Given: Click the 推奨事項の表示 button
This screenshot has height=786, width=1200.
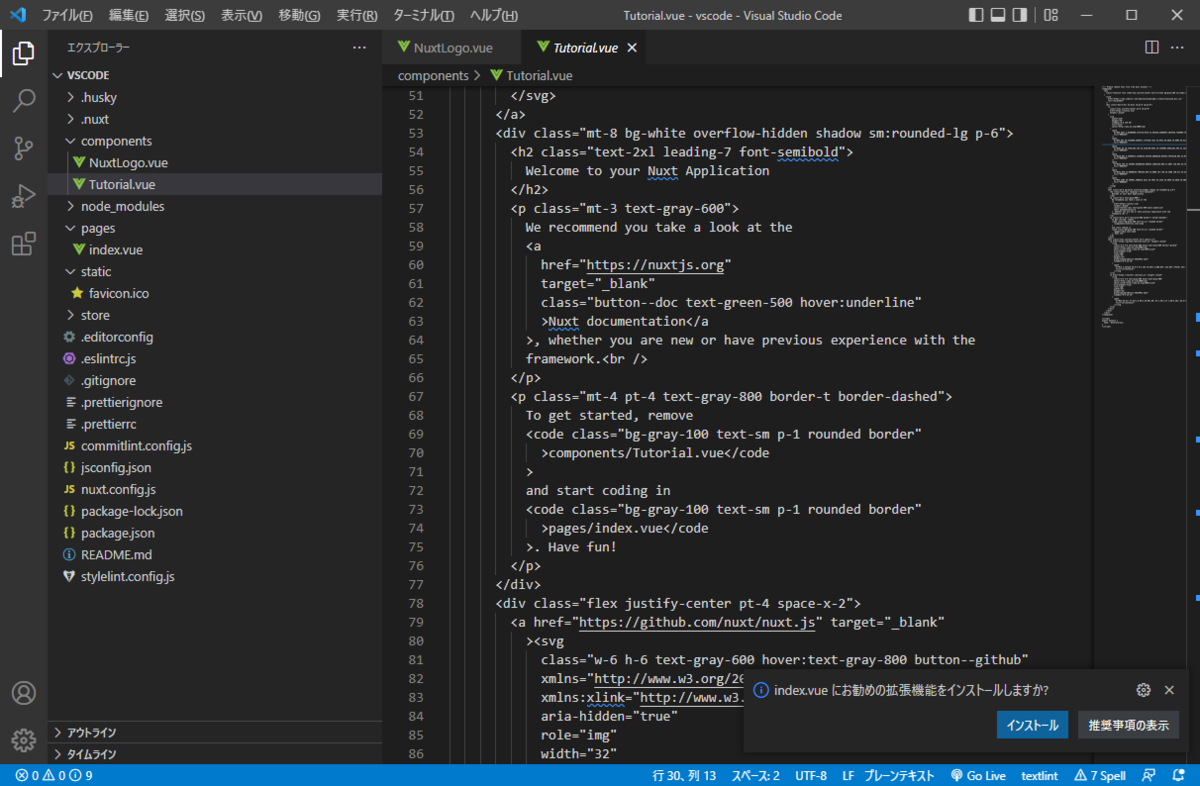Looking at the screenshot, I should pos(1128,725).
